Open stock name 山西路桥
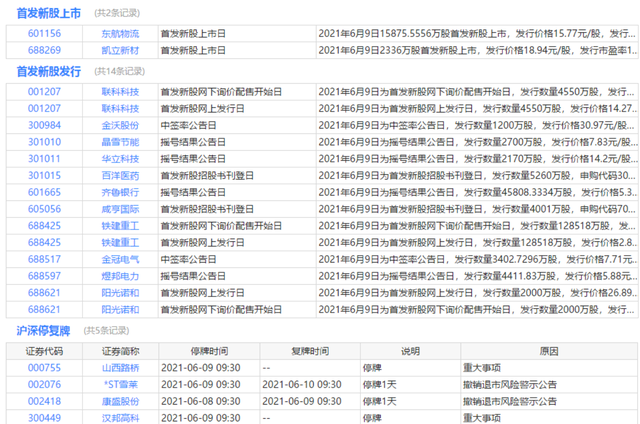 tap(120, 368)
